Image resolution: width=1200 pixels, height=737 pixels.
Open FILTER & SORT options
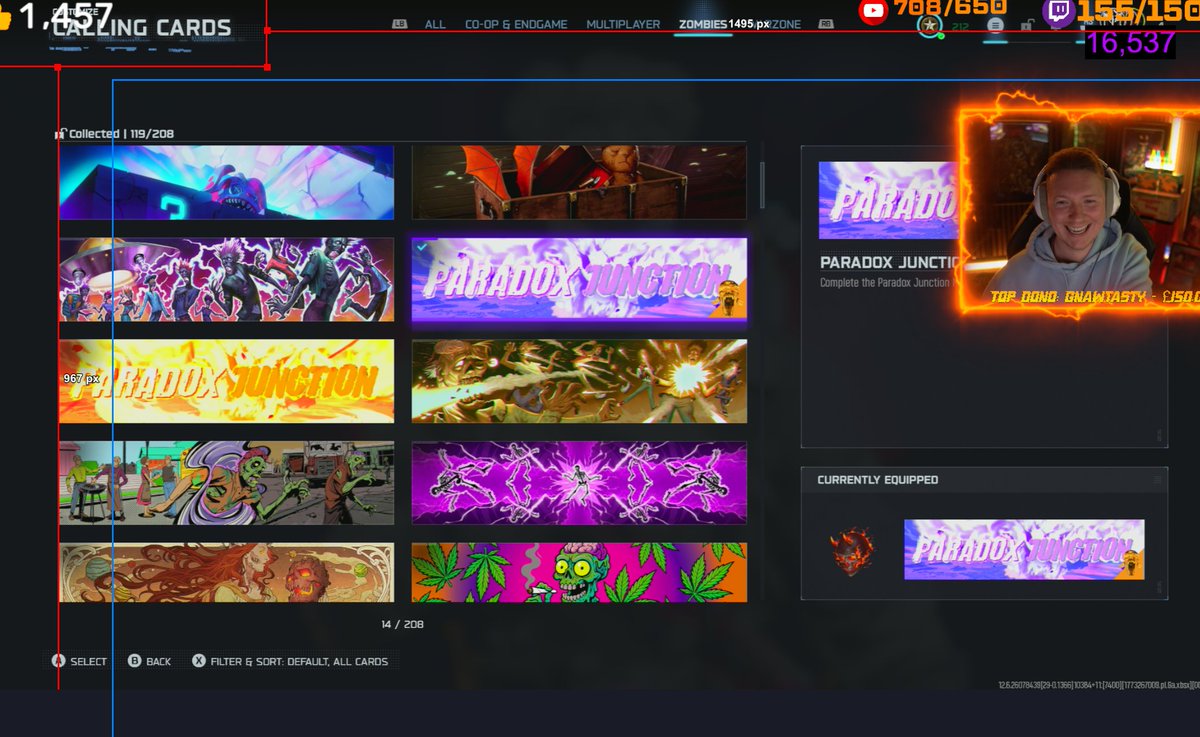[290, 661]
